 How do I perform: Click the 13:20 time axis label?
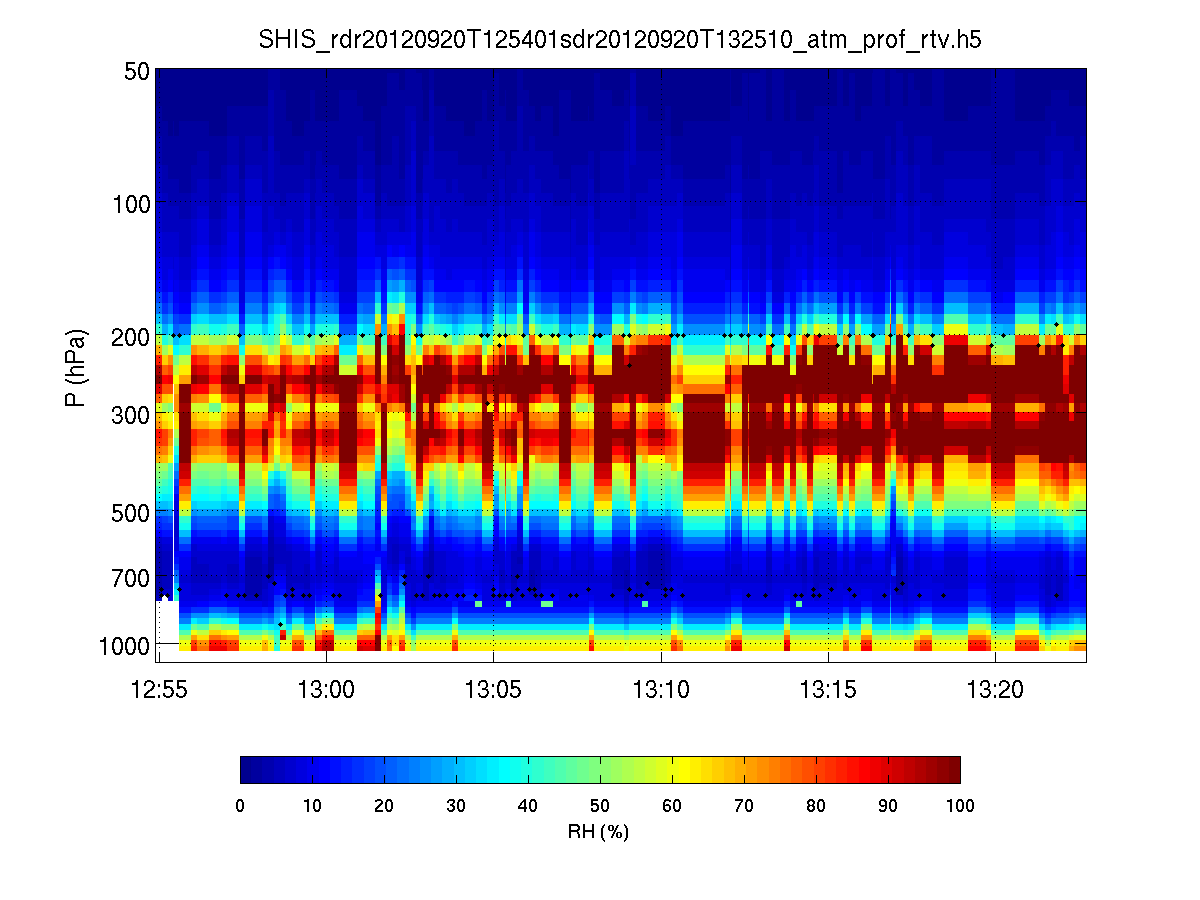pyautogui.click(x=995, y=688)
